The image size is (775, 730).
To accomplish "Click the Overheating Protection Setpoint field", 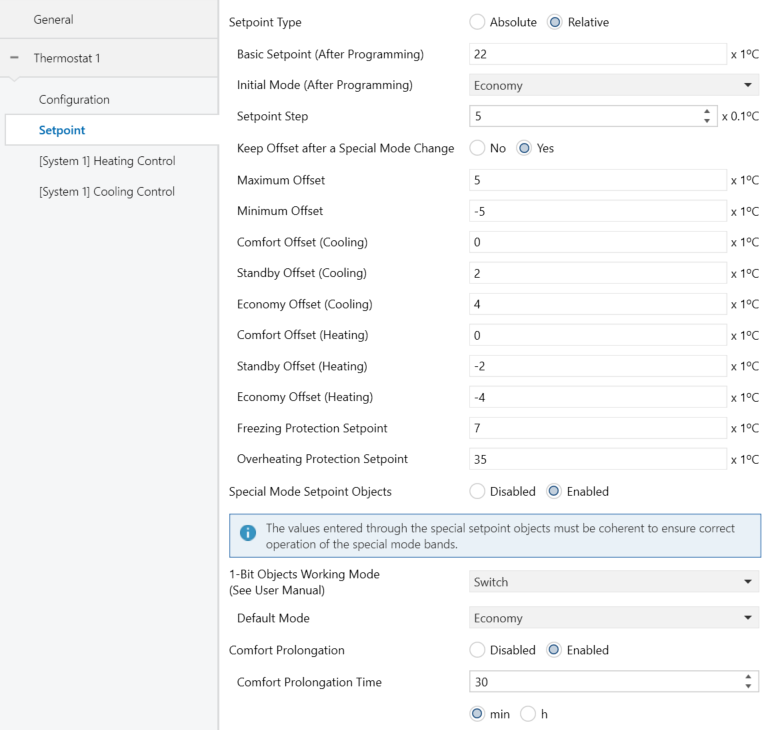I will (x=598, y=459).
